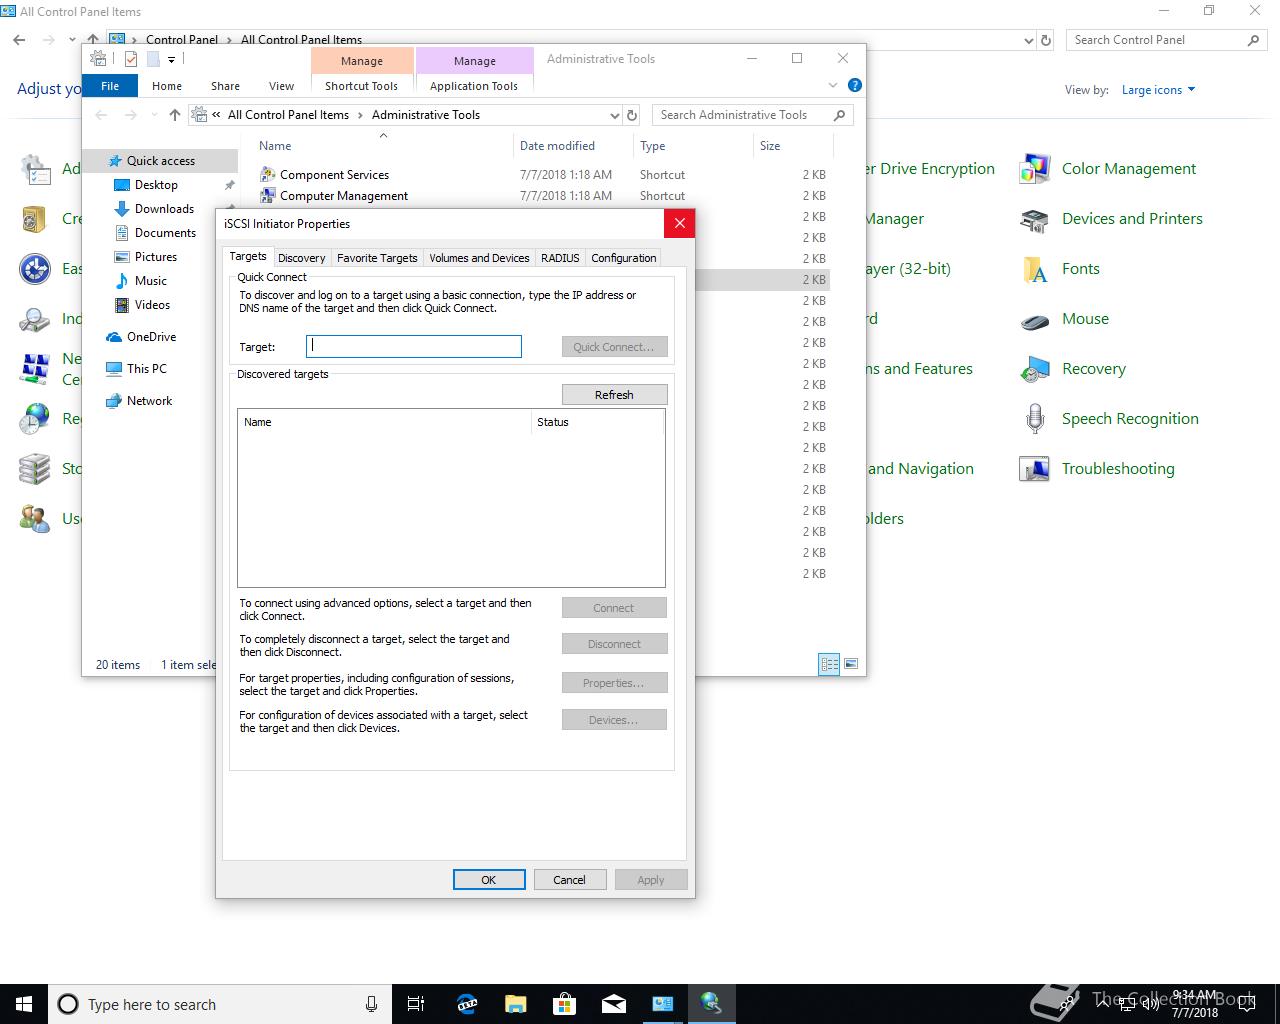The image size is (1280, 1024).
Task: Sort Discovered targets by Status column
Action: pos(597,422)
